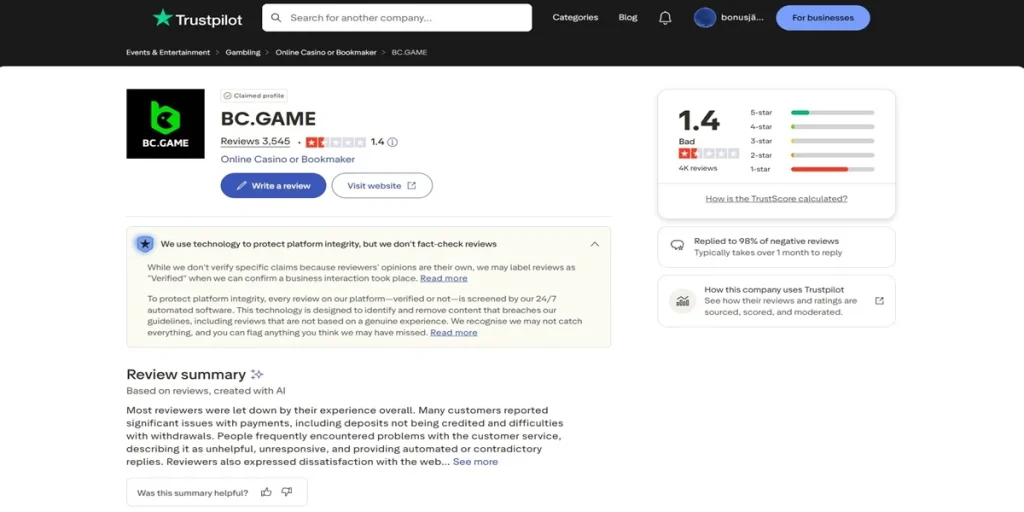This screenshot has width=1024, height=512.
Task: Click the Visit website button
Action: pos(382,185)
